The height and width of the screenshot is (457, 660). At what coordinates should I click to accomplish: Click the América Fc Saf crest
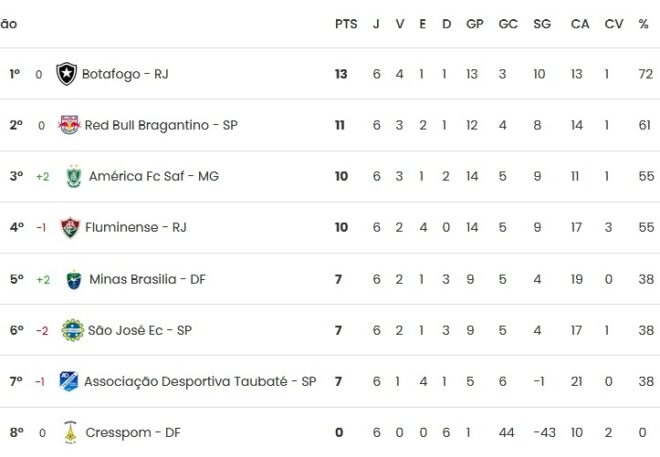(73, 176)
